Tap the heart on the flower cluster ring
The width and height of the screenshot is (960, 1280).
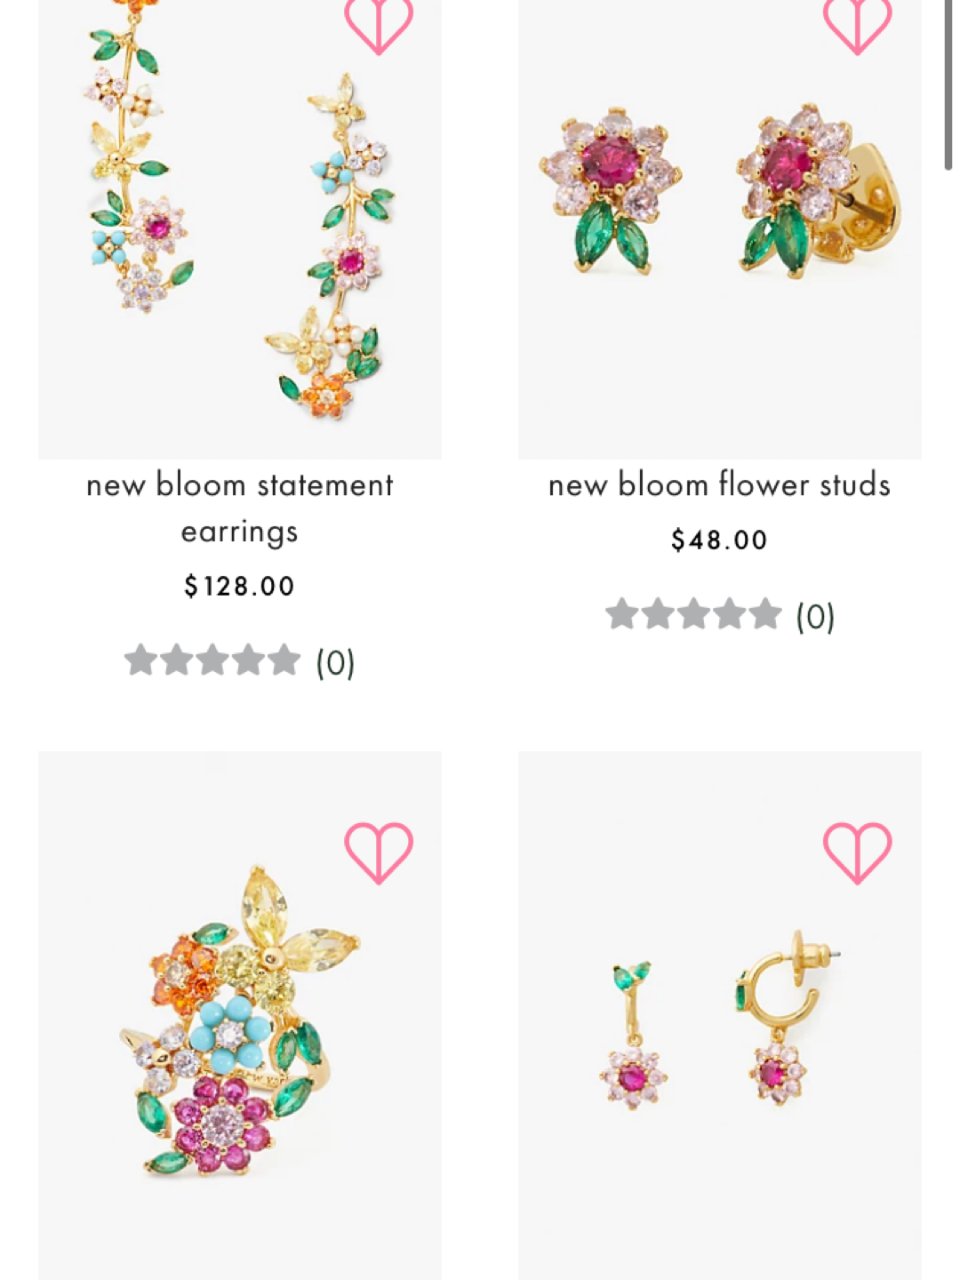pyautogui.click(x=378, y=852)
